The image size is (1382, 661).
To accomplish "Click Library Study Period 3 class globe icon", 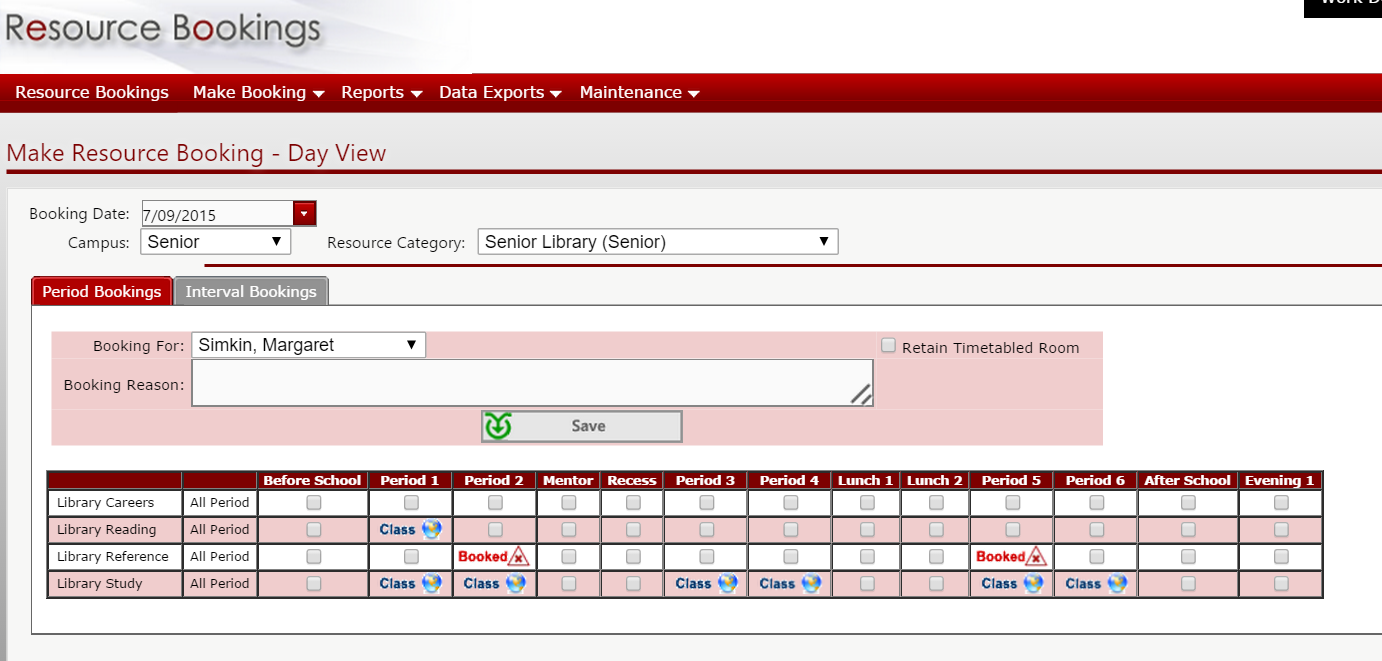I will [727, 584].
